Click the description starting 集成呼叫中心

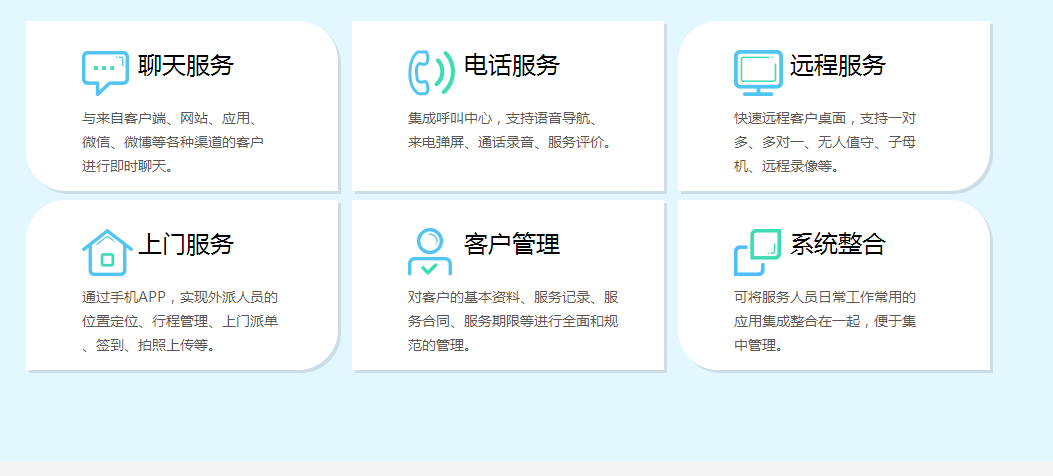[x=510, y=131]
